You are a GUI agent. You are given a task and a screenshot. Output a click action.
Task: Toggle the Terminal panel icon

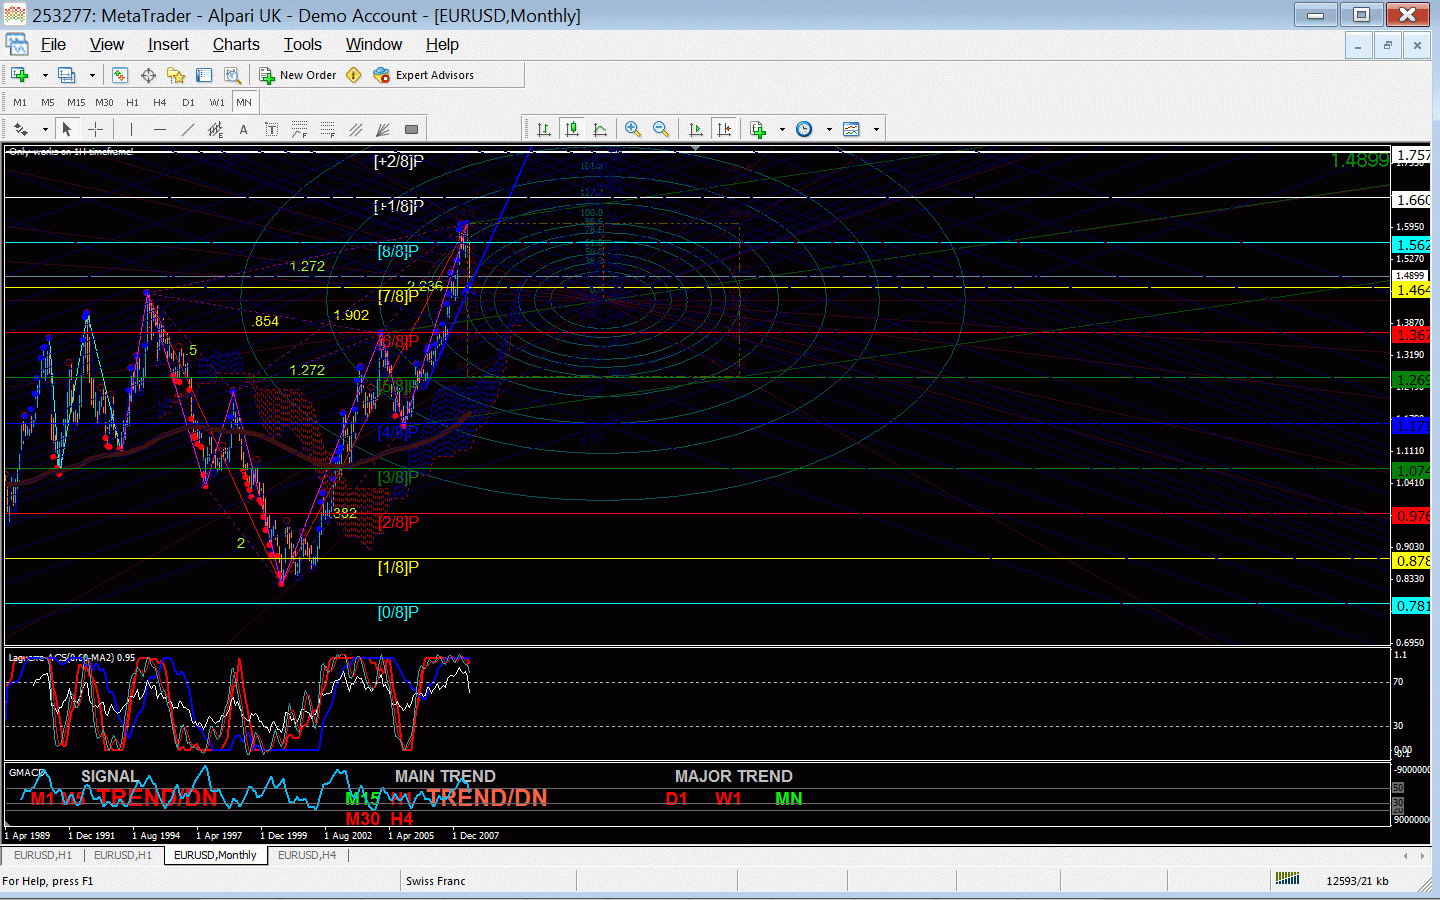204,75
